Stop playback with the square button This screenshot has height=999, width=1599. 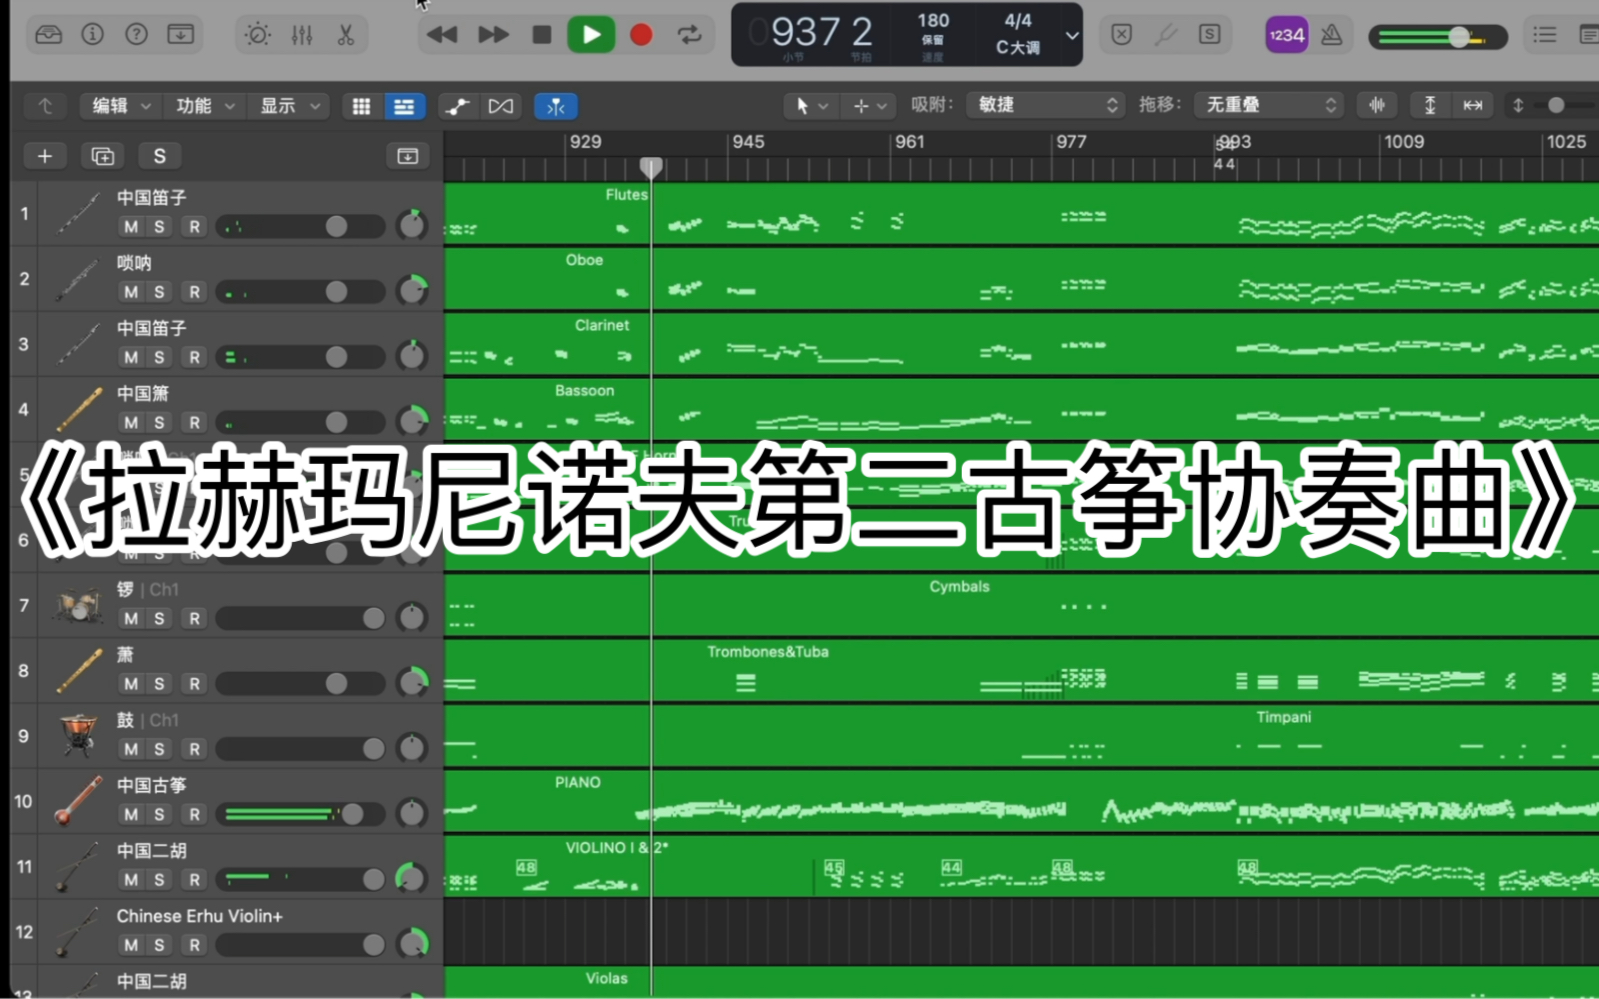point(542,35)
